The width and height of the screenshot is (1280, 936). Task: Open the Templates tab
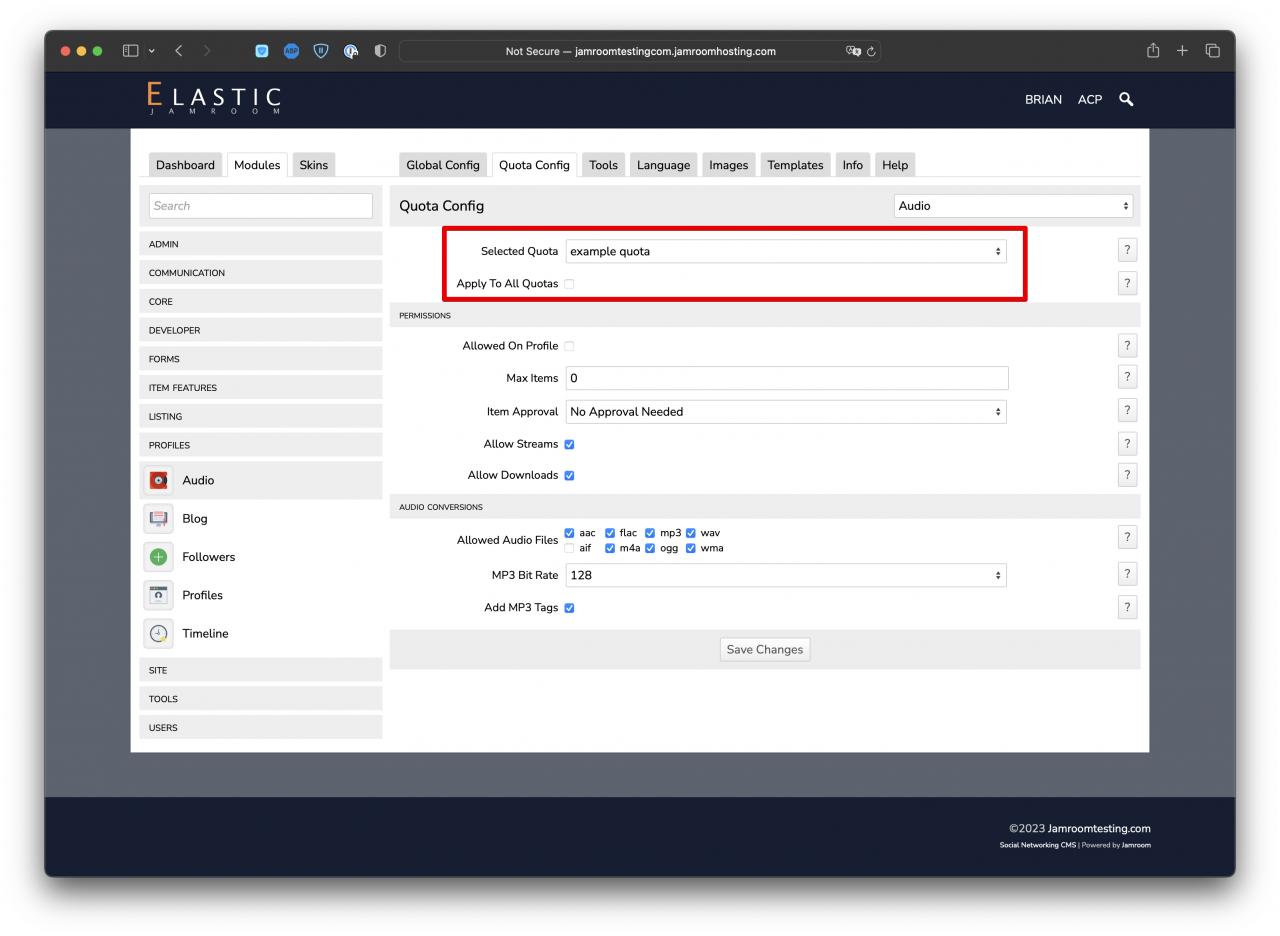tap(795, 165)
